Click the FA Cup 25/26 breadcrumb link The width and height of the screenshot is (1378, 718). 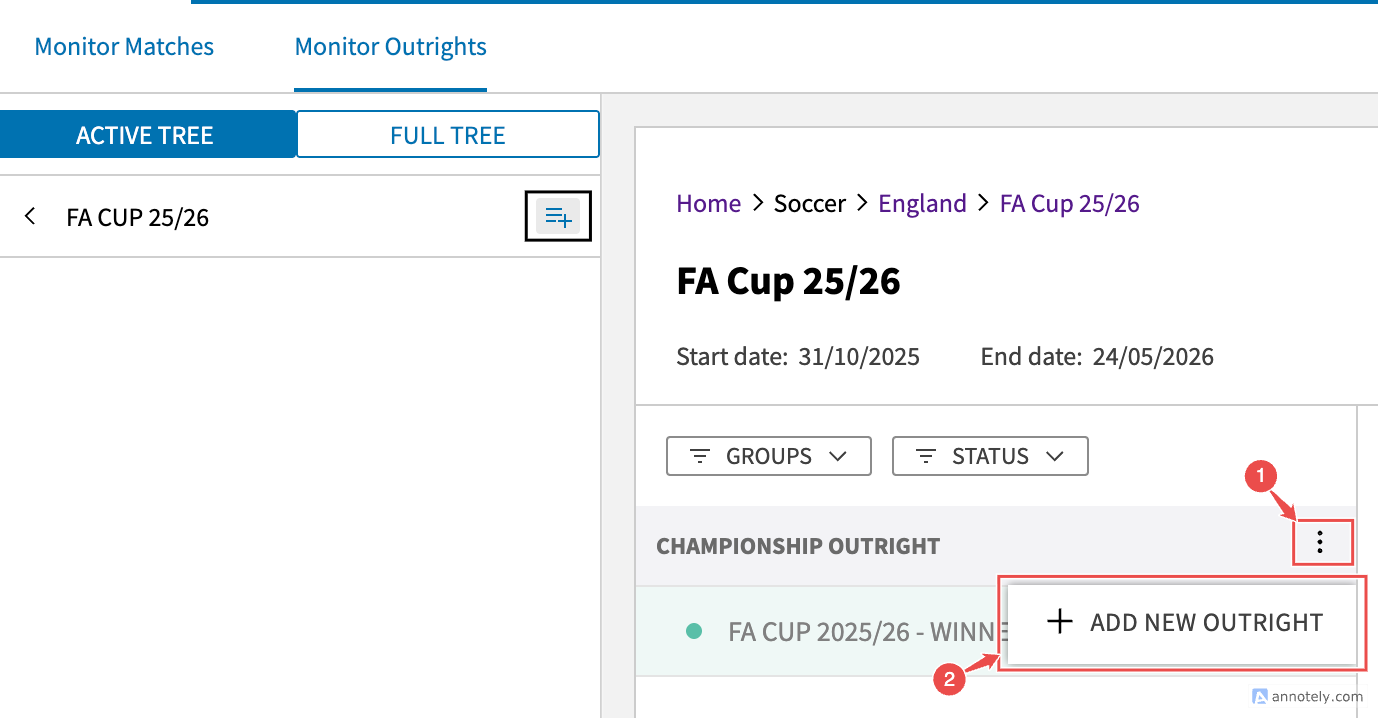(1069, 204)
